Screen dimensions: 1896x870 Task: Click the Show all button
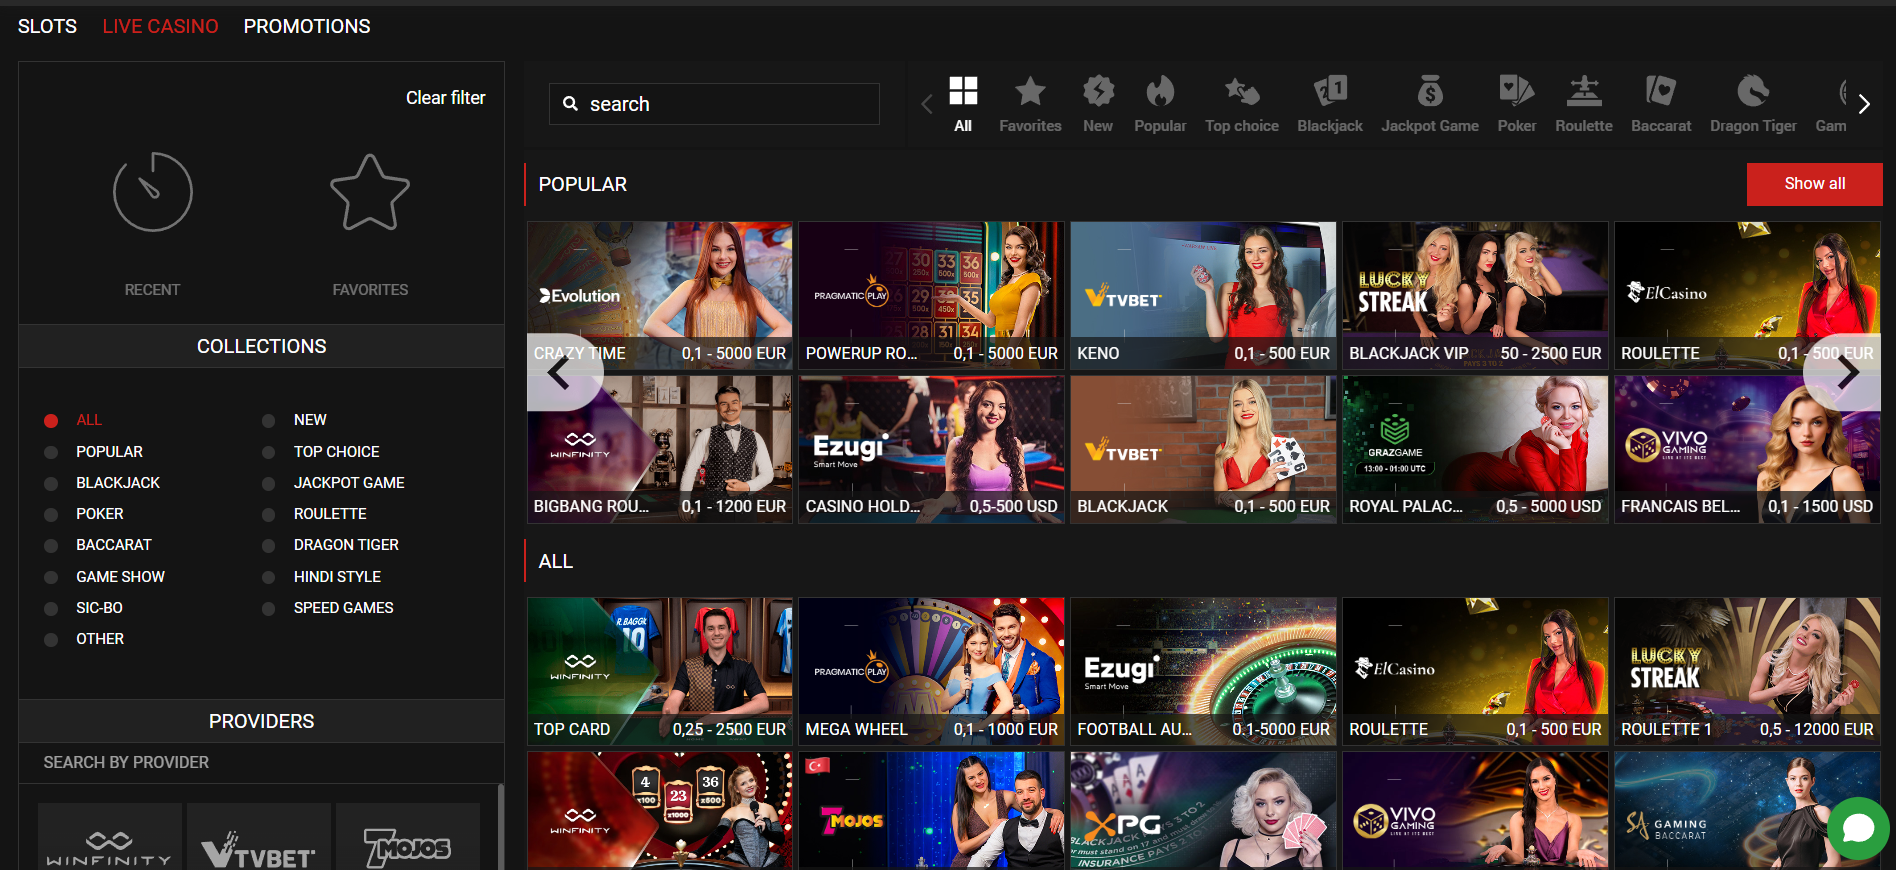pos(1814,184)
